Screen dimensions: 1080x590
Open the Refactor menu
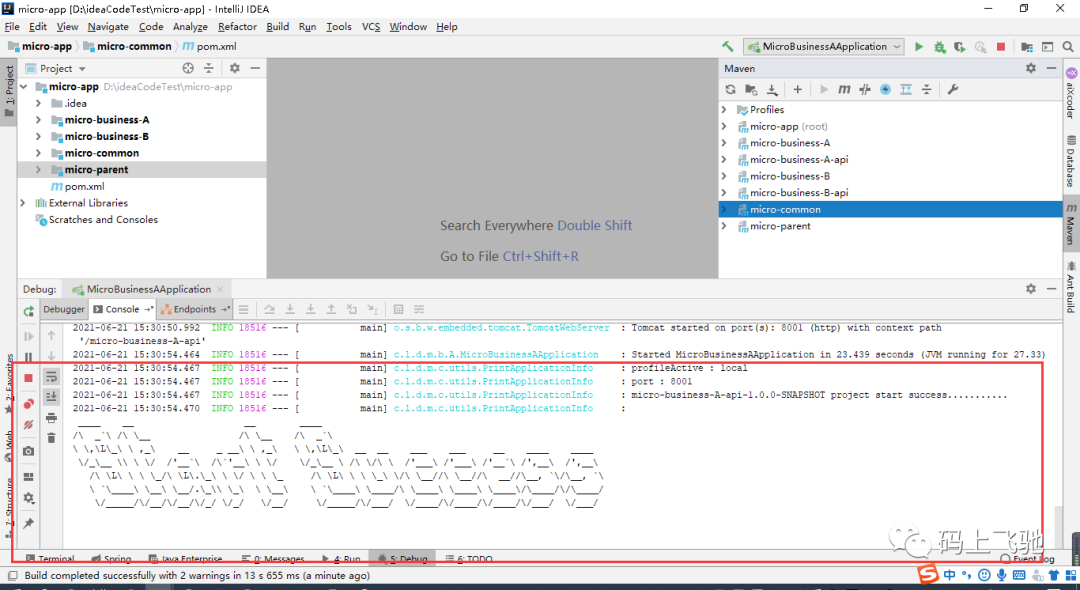237,27
